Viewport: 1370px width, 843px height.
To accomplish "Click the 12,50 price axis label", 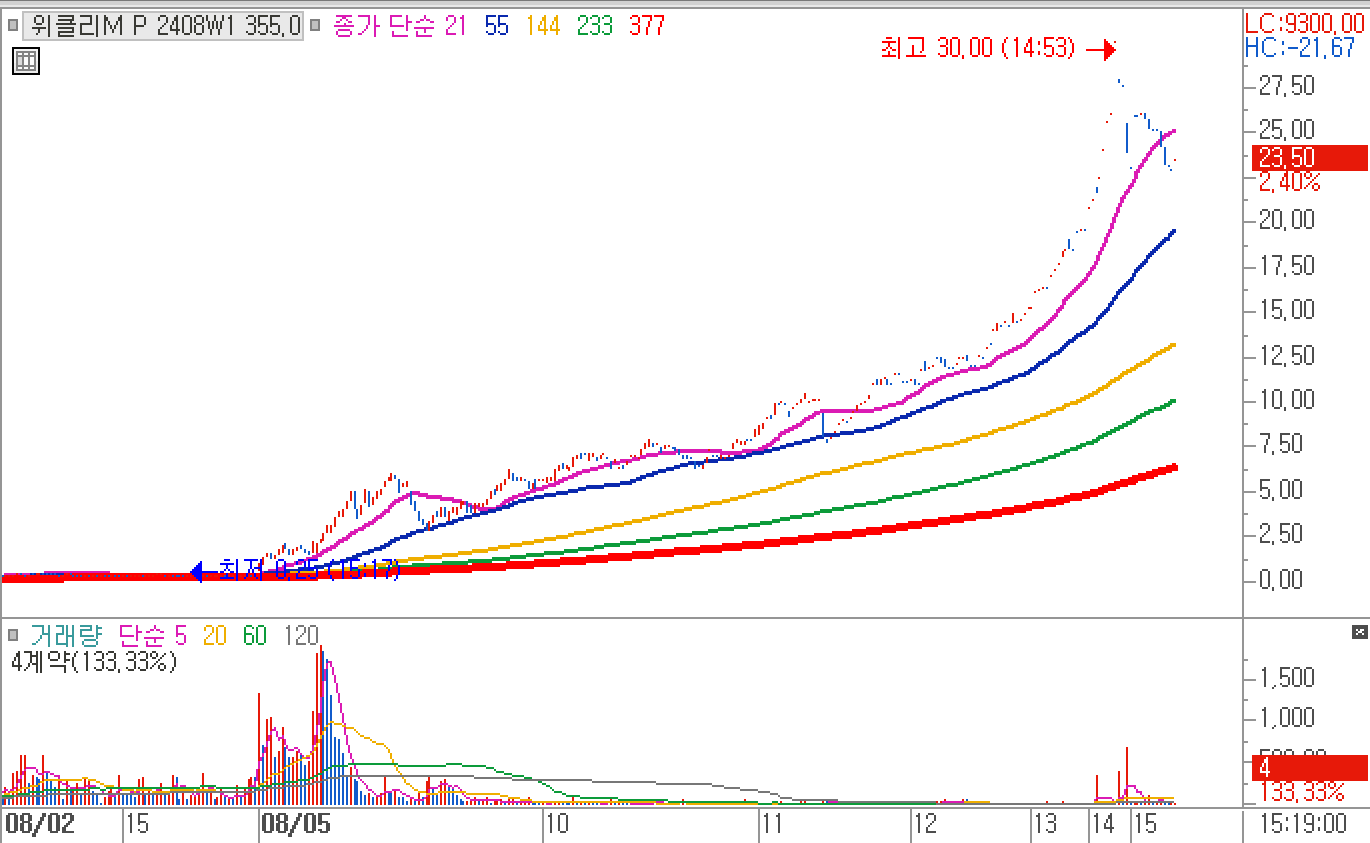I will point(1287,356).
